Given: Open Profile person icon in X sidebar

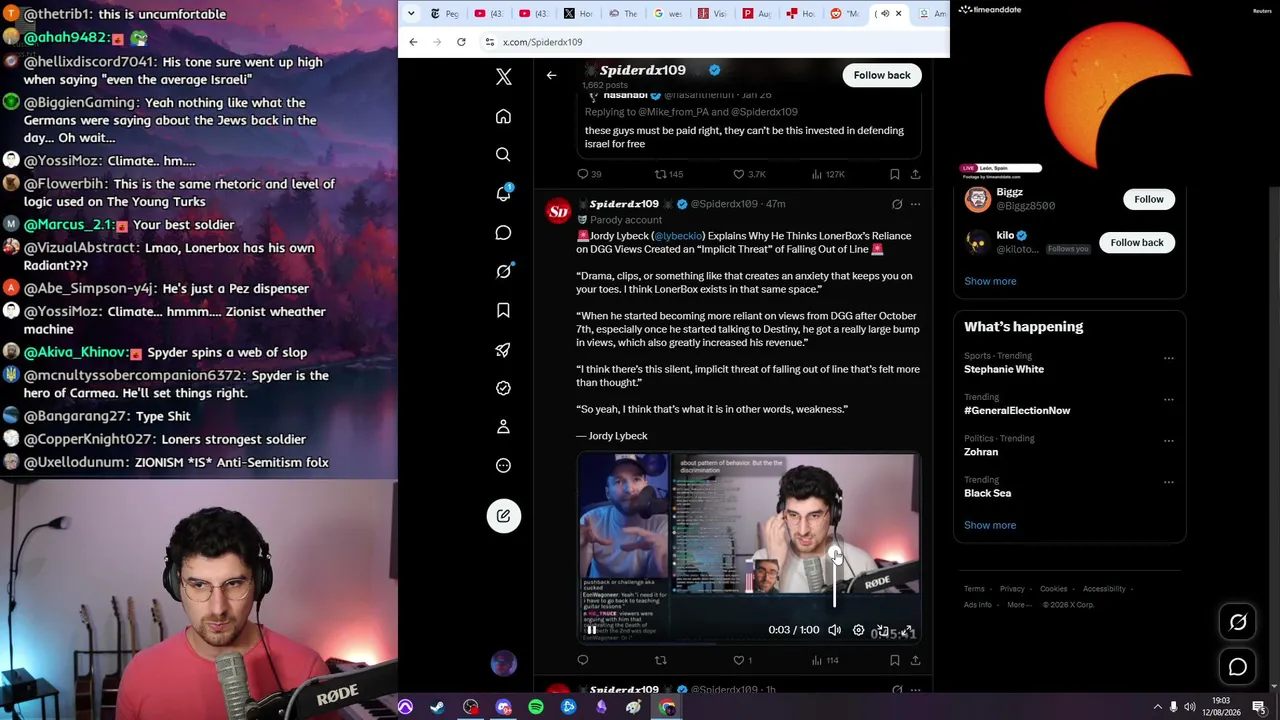Looking at the screenshot, I should 503,427.
